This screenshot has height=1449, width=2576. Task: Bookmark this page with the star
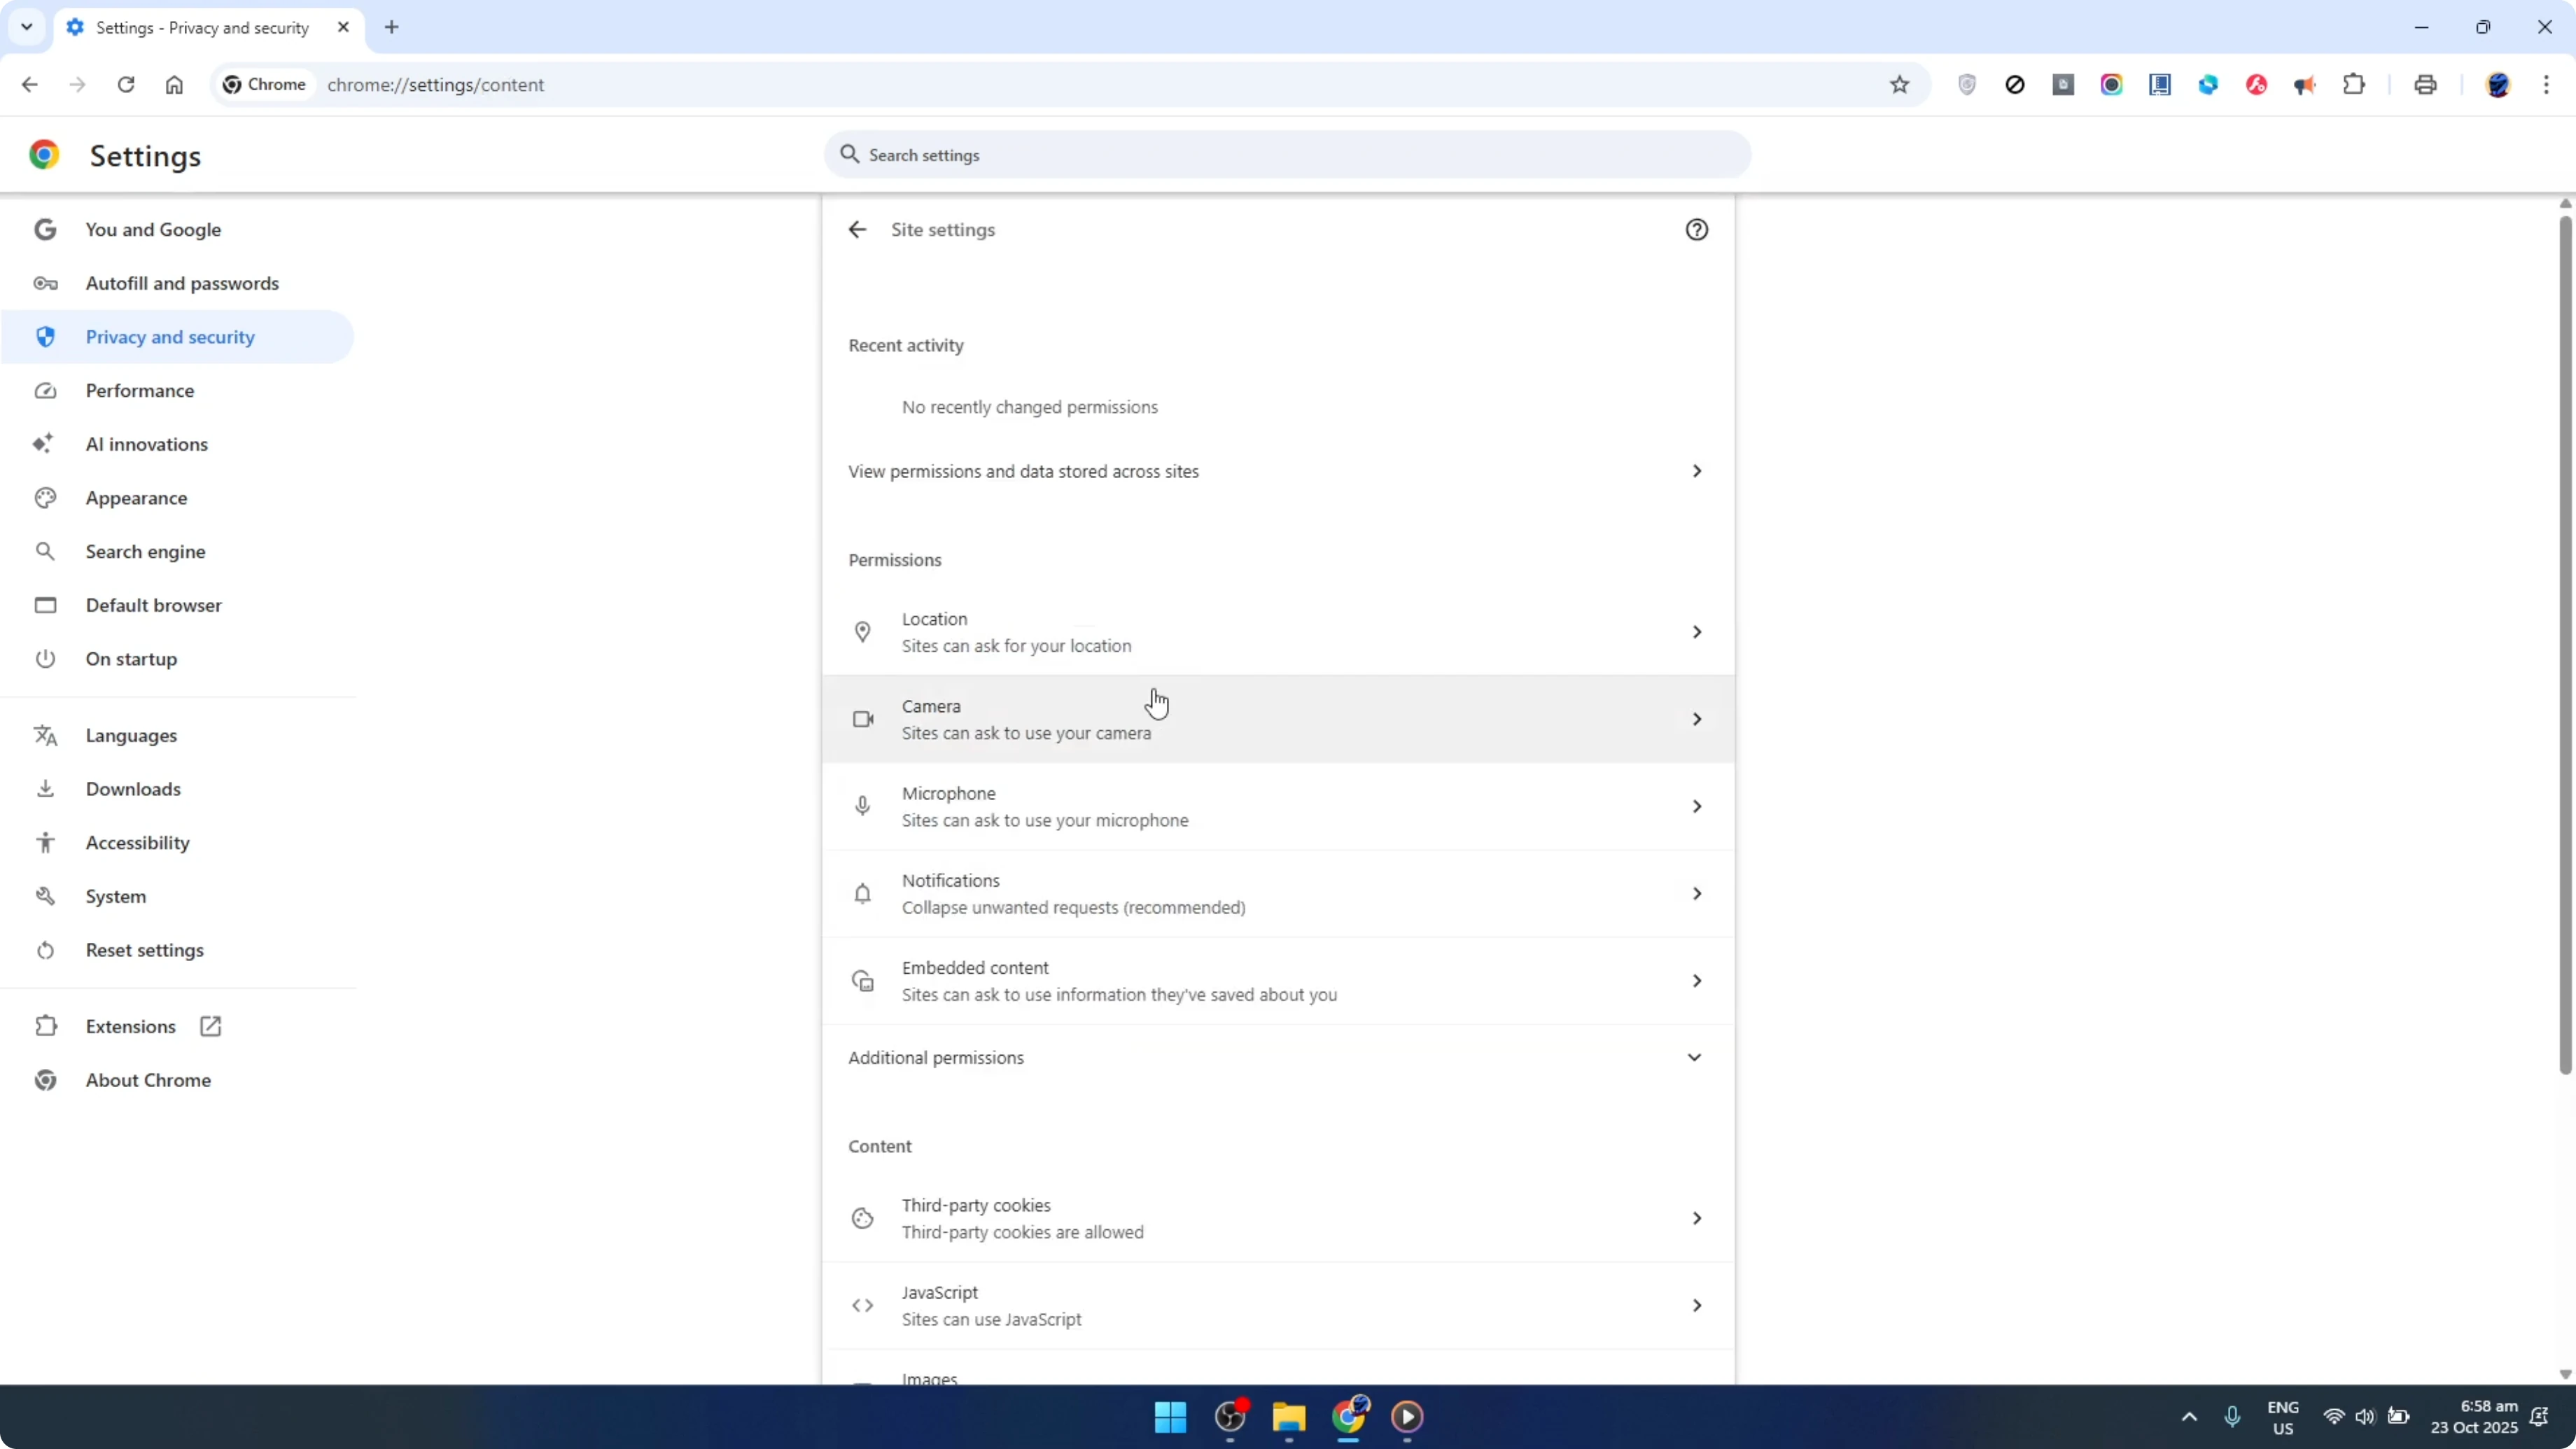(x=1900, y=85)
